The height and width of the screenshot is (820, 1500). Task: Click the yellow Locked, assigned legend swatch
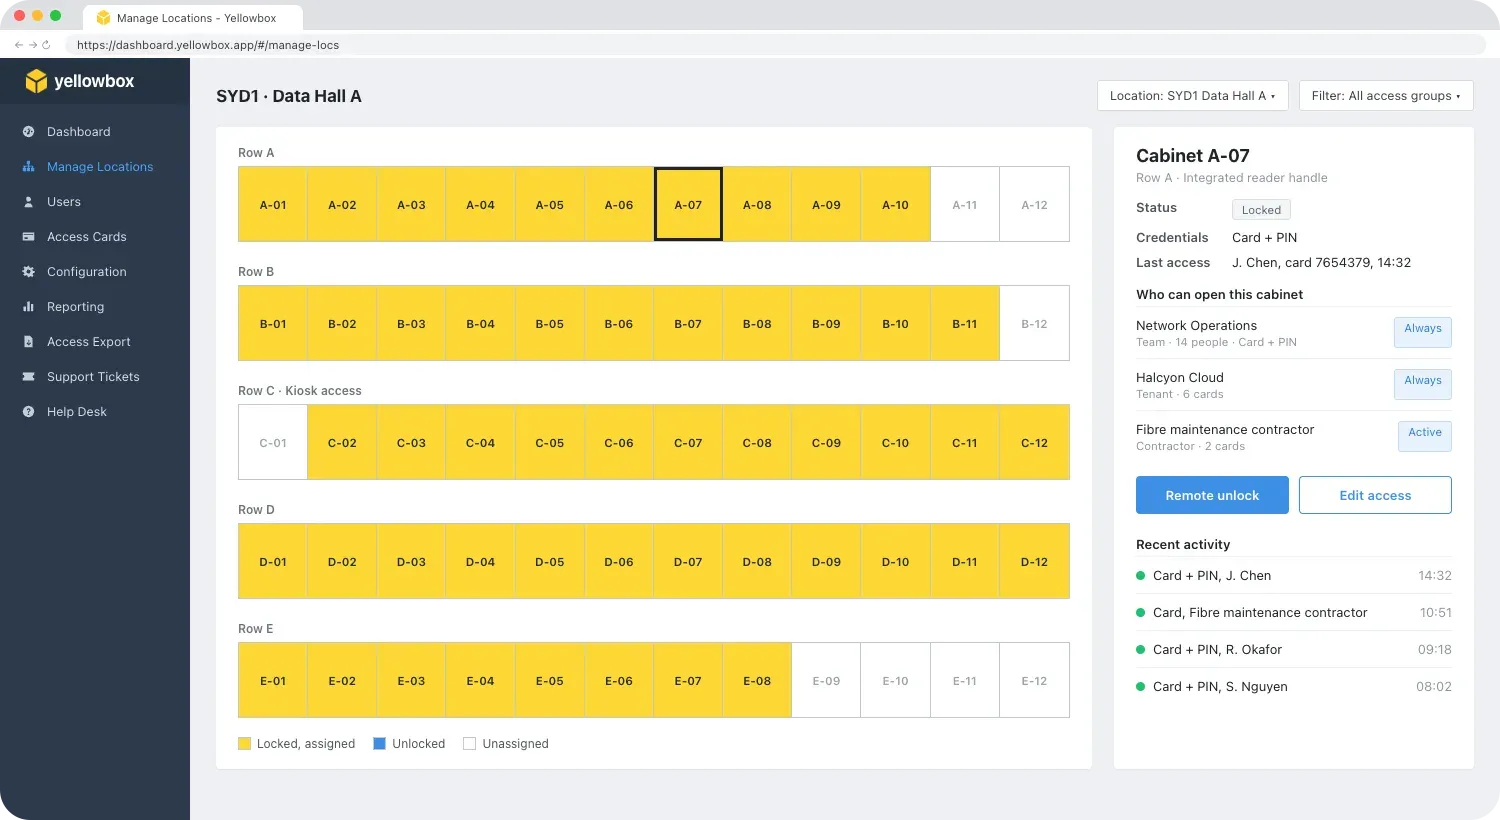[244, 744]
